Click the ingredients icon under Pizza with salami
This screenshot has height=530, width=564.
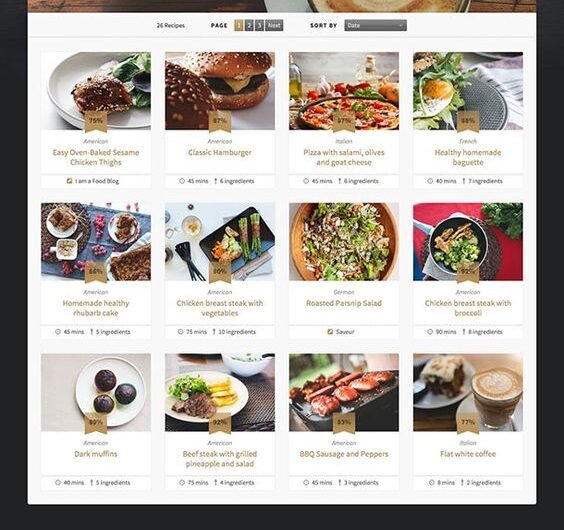pyautogui.click(x=340, y=181)
